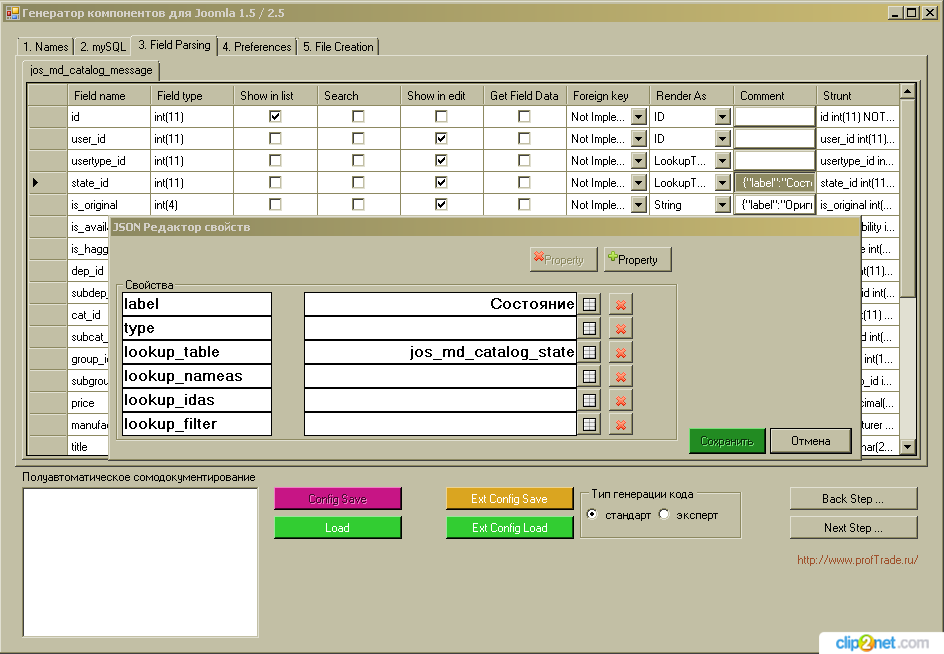Image resolution: width=944 pixels, height=654 pixels.
Task: Remove the lookup_table property row
Action: (621, 352)
